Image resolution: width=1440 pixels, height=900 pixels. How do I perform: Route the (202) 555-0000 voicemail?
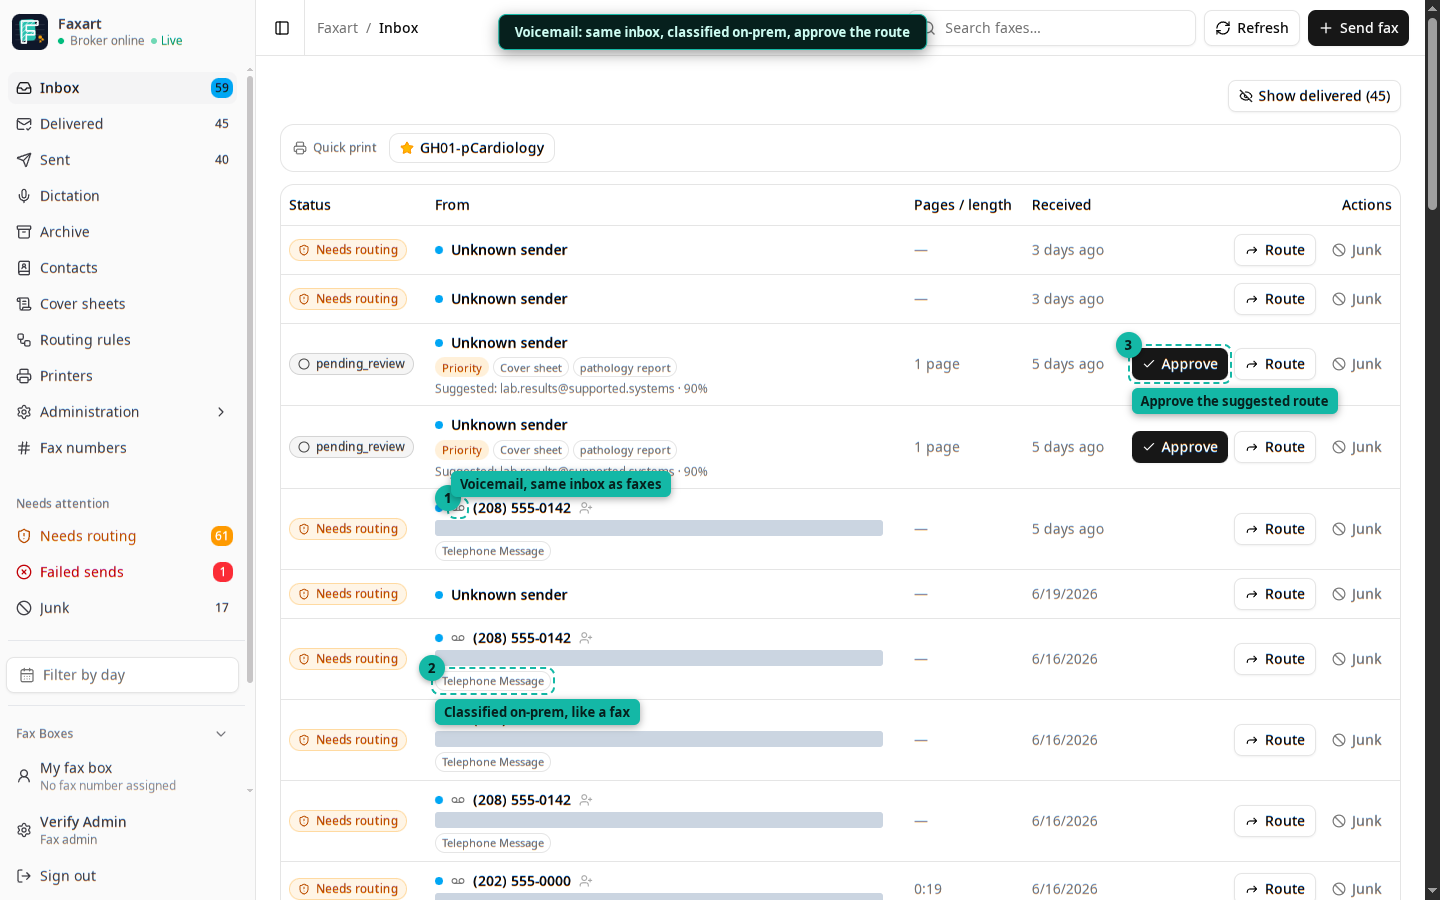pos(1275,888)
